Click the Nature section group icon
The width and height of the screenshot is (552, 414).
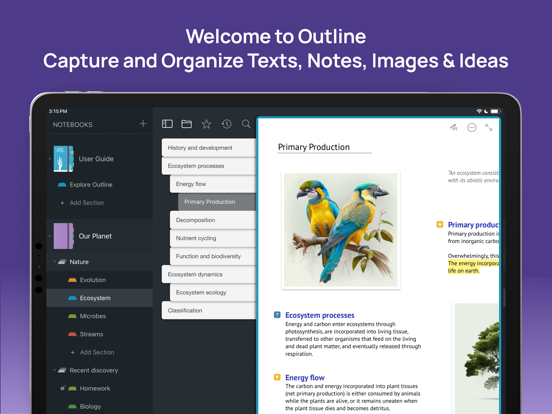[62, 262]
